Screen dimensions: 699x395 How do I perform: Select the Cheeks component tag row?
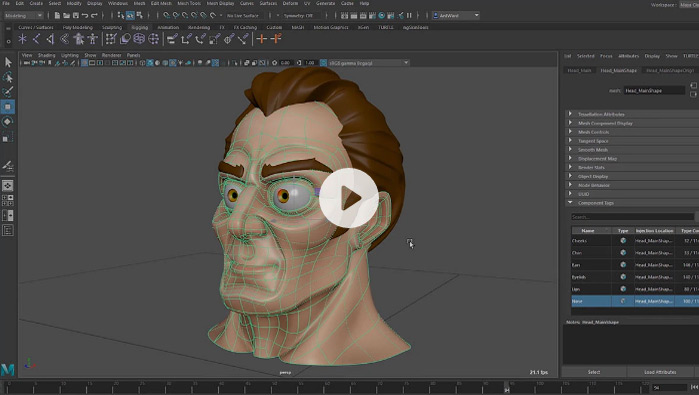click(635, 241)
